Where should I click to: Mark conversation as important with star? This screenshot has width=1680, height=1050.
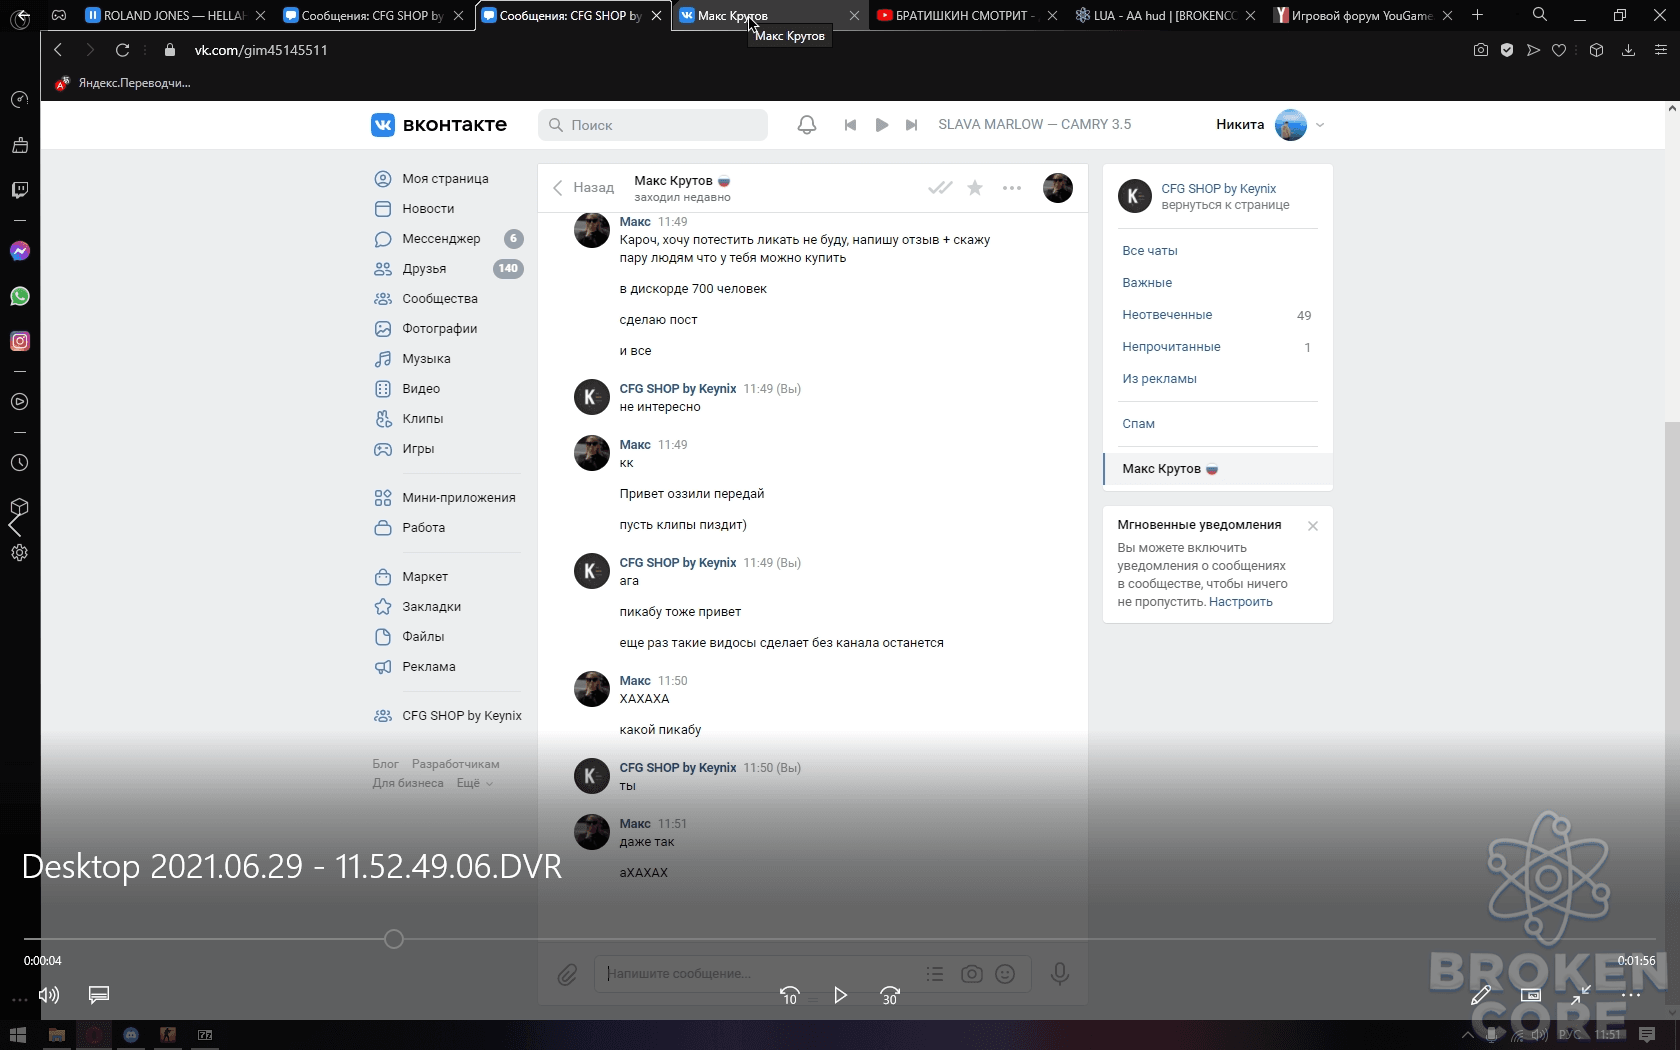[975, 188]
